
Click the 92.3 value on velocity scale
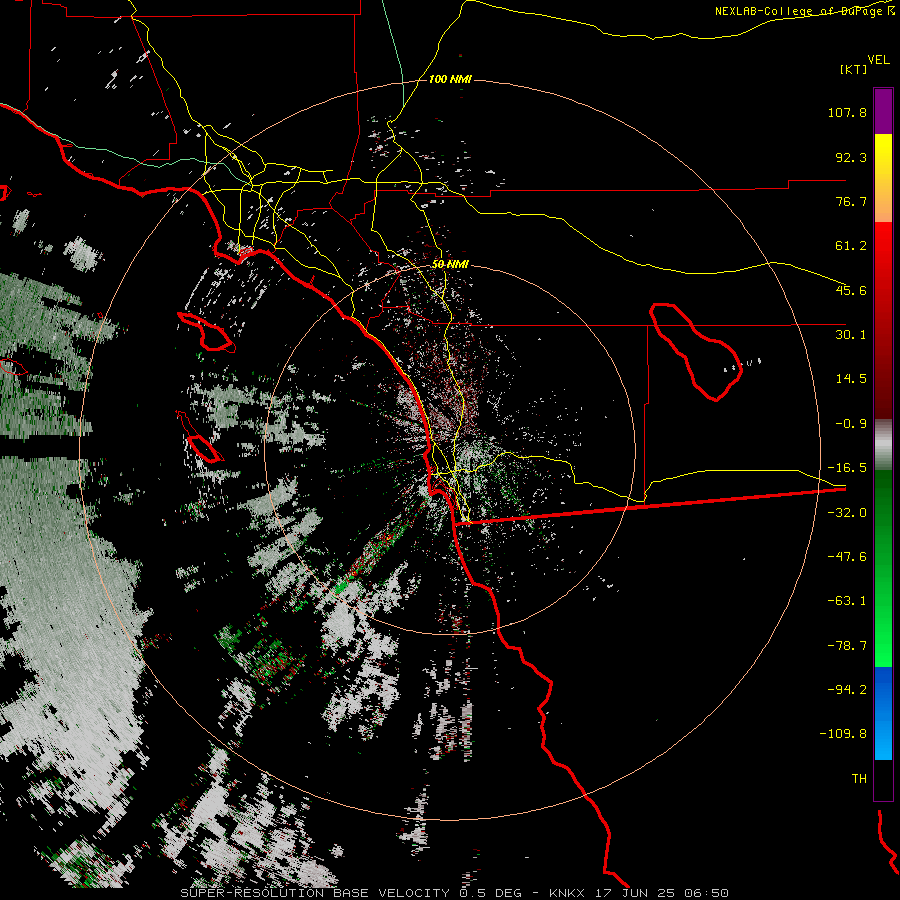coord(851,157)
